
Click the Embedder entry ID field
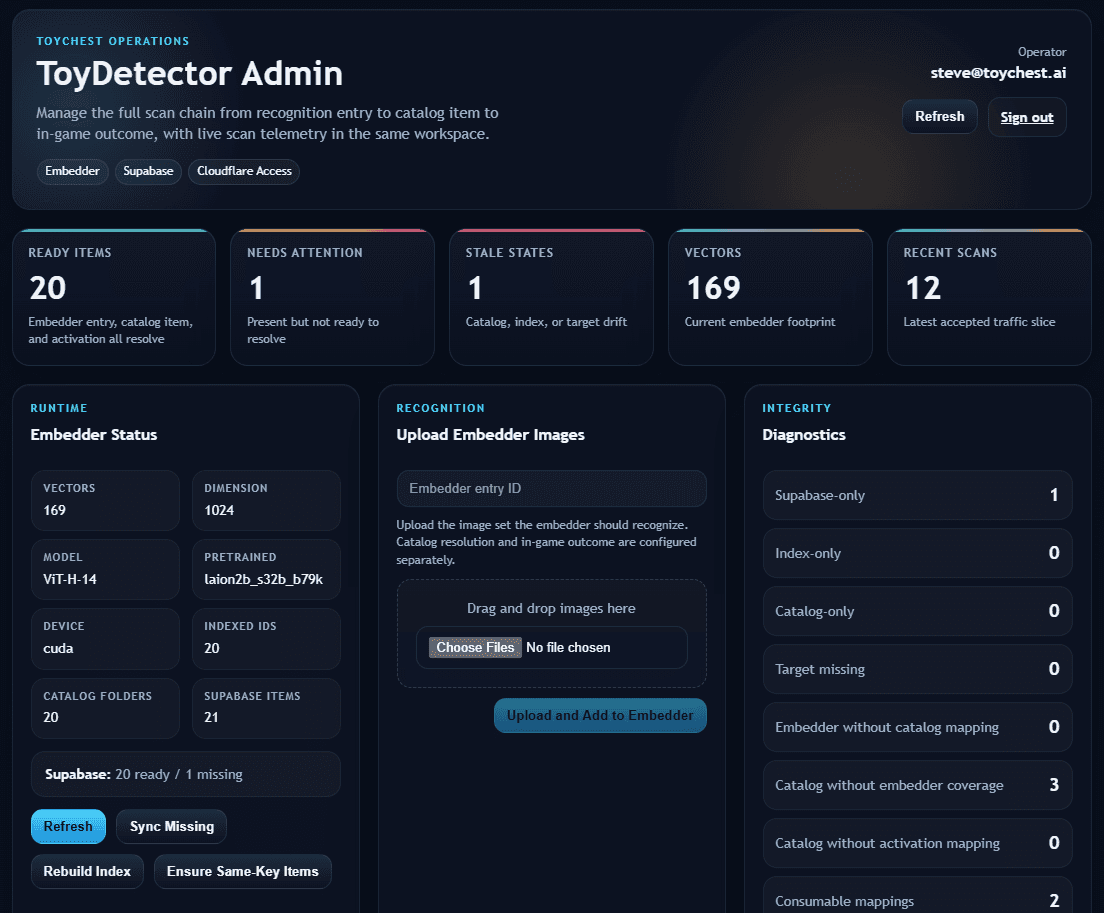coord(551,488)
